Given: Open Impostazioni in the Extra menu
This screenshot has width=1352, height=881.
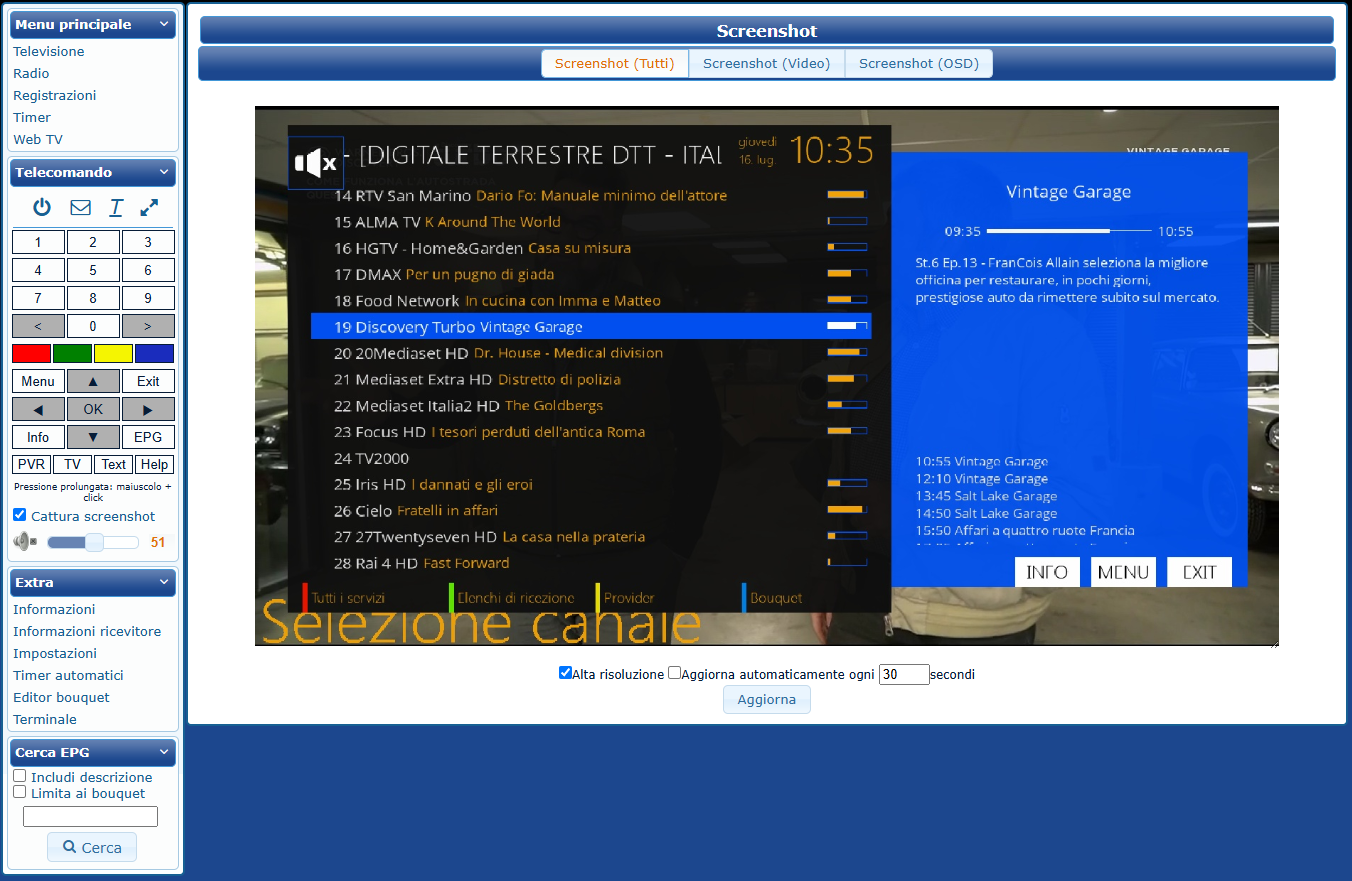Looking at the screenshot, I should coord(55,653).
